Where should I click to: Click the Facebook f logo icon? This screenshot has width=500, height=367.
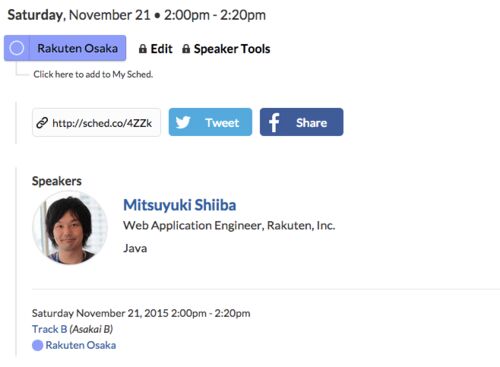[274, 122]
